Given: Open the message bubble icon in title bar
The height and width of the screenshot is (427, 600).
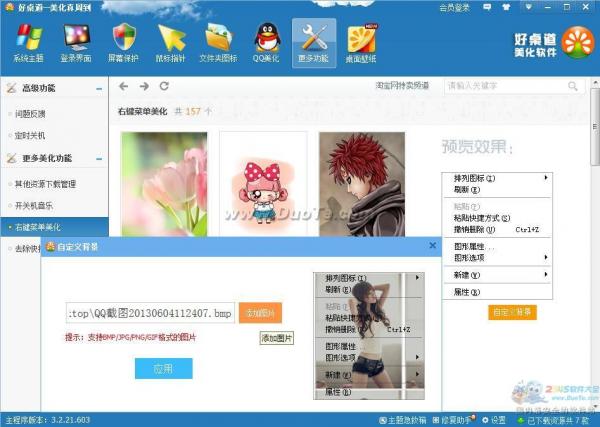Looking at the screenshot, I should point(487,7).
